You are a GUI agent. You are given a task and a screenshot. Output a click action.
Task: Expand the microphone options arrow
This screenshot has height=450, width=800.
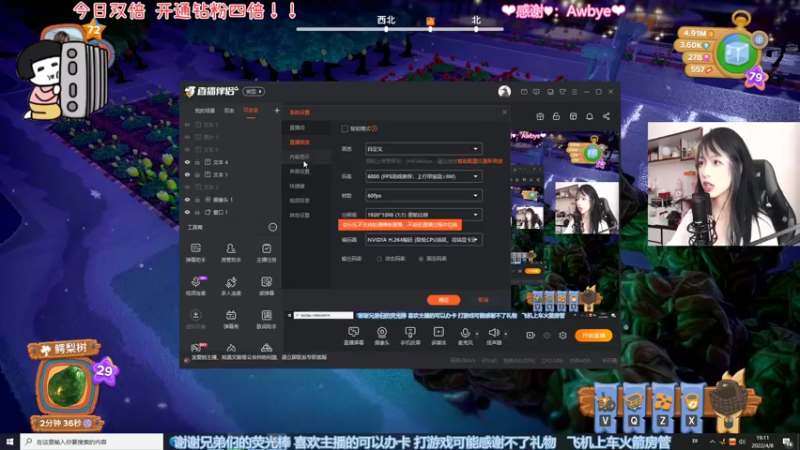(x=477, y=334)
